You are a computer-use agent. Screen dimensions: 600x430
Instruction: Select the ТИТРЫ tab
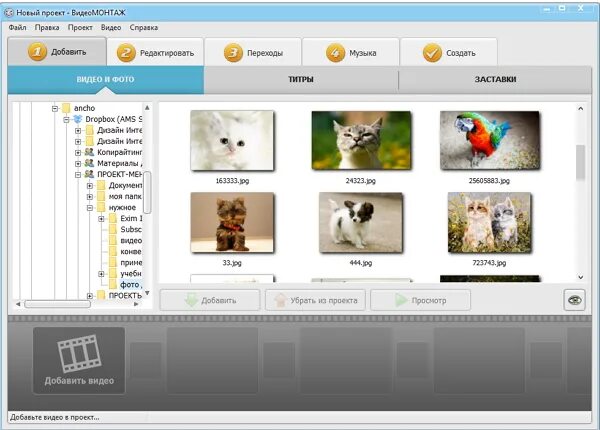[x=301, y=80]
